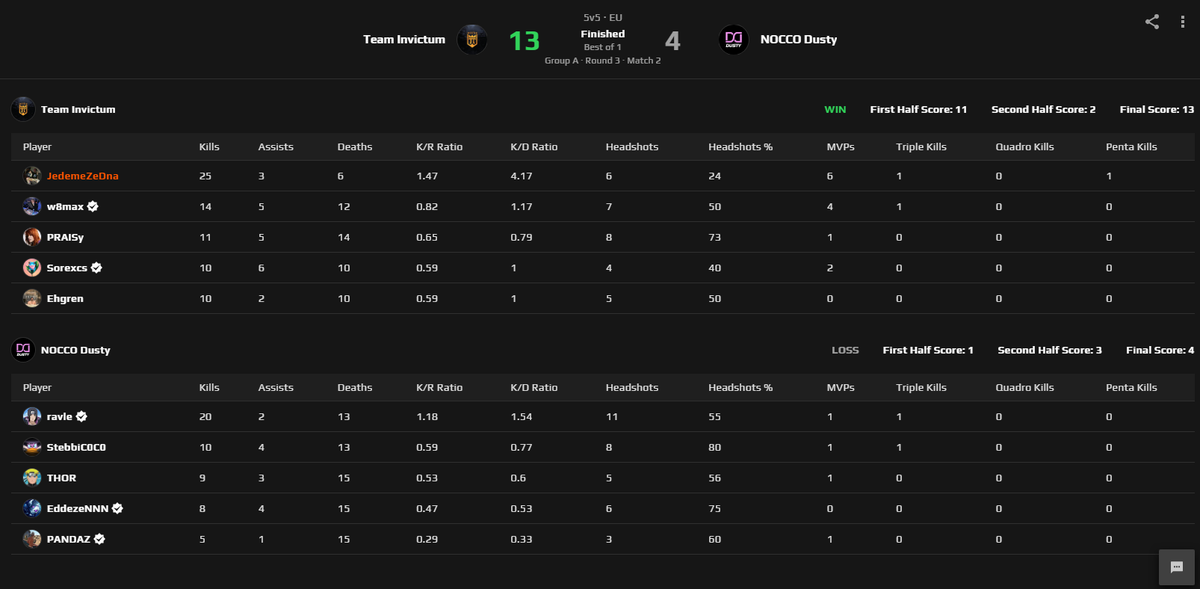
Task: Open PANDAZ player profile link
Action: [69, 539]
